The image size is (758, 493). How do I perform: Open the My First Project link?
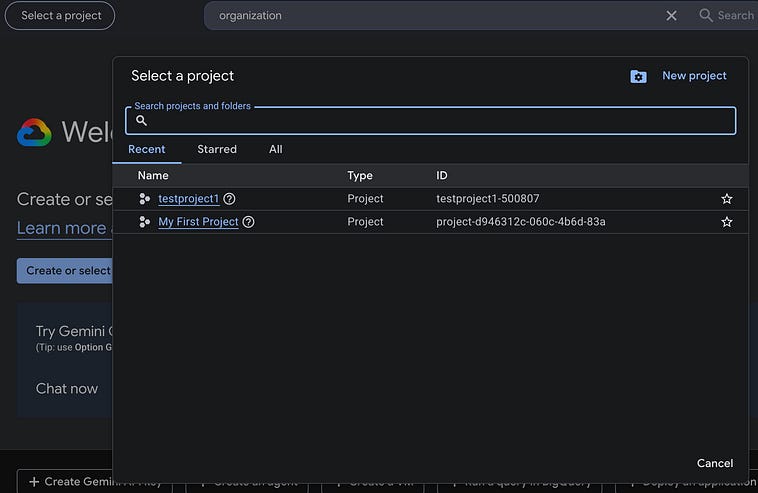198,222
